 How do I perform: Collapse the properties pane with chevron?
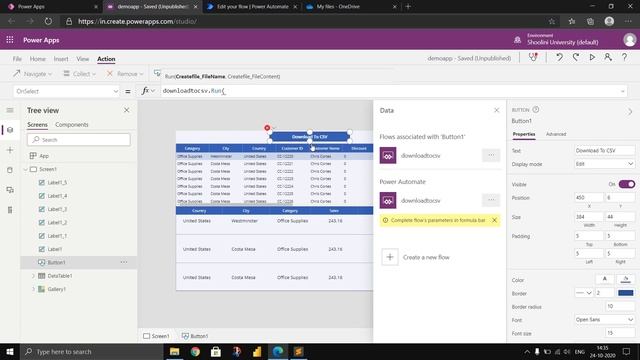pyautogui.click(x=630, y=112)
